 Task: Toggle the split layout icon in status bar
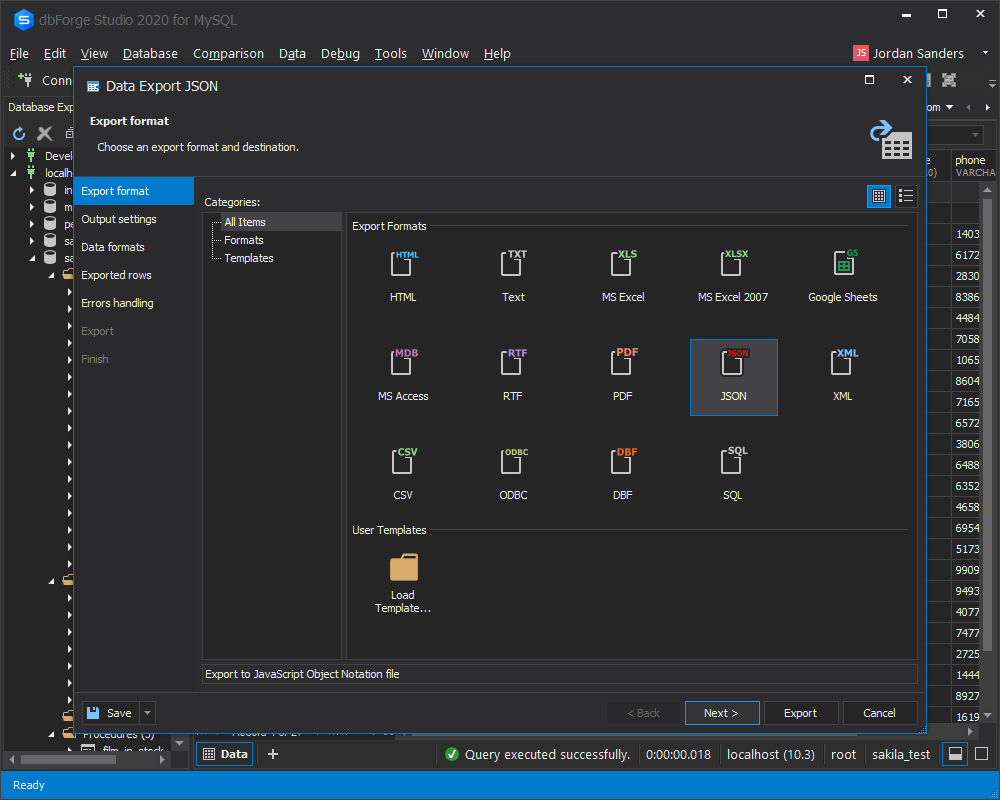click(955, 754)
